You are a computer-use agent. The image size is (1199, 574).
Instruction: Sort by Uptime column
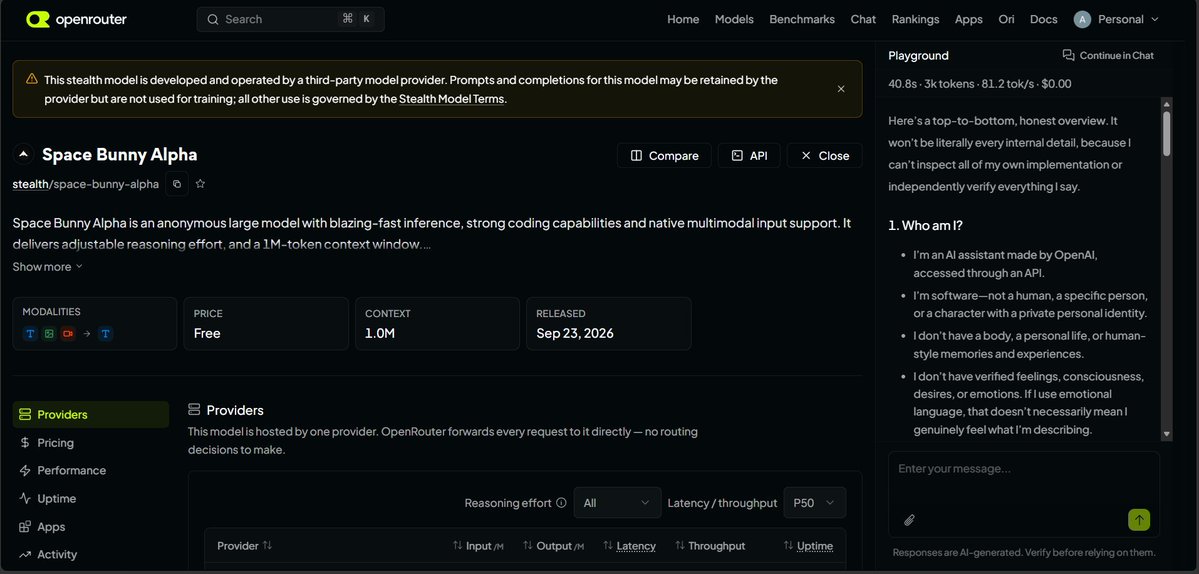pos(808,546)
